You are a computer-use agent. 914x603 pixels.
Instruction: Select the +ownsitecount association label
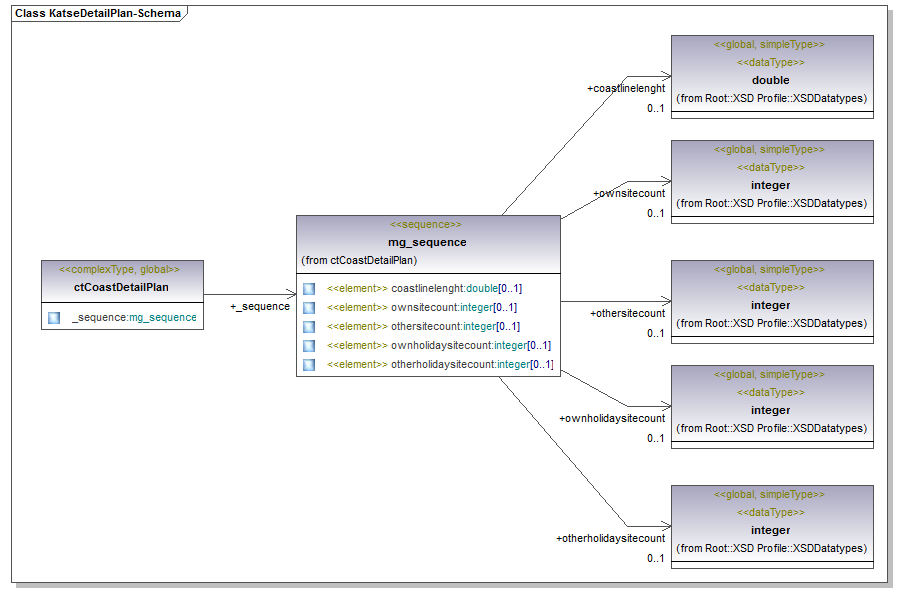(628, 194)
